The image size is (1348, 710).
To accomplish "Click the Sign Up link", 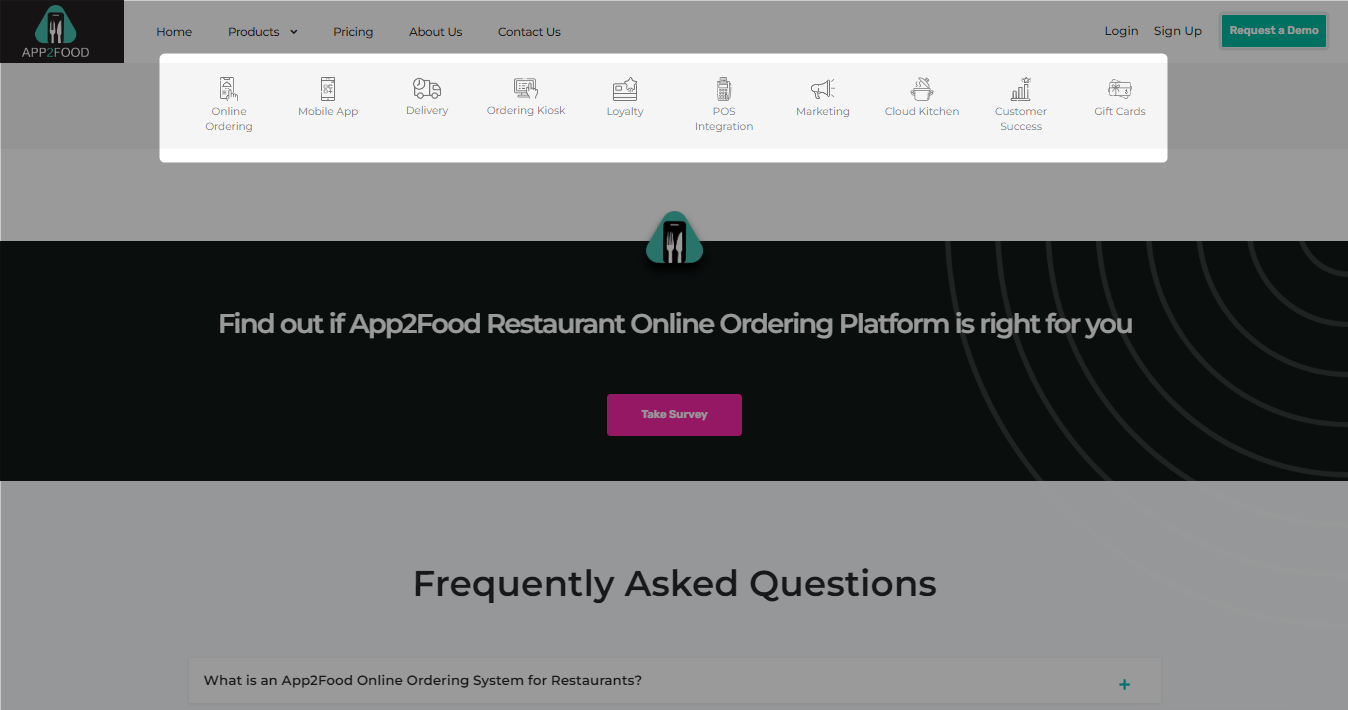I will (1178, 31).
